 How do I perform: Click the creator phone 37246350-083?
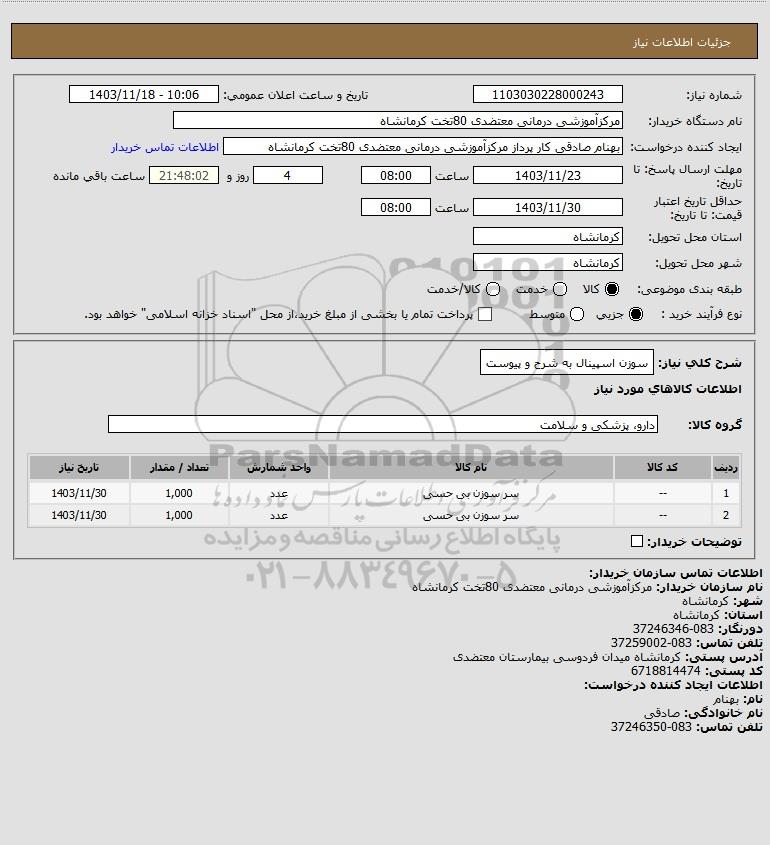651,727
